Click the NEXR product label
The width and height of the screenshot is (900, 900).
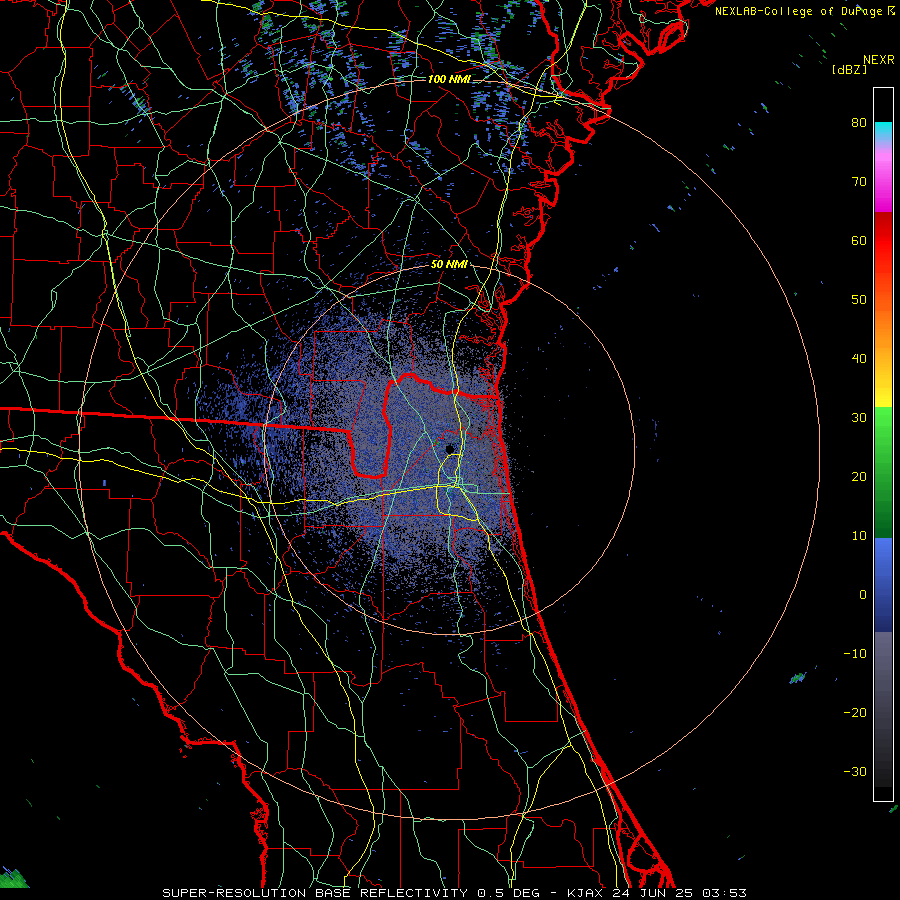tap(878, 60)
